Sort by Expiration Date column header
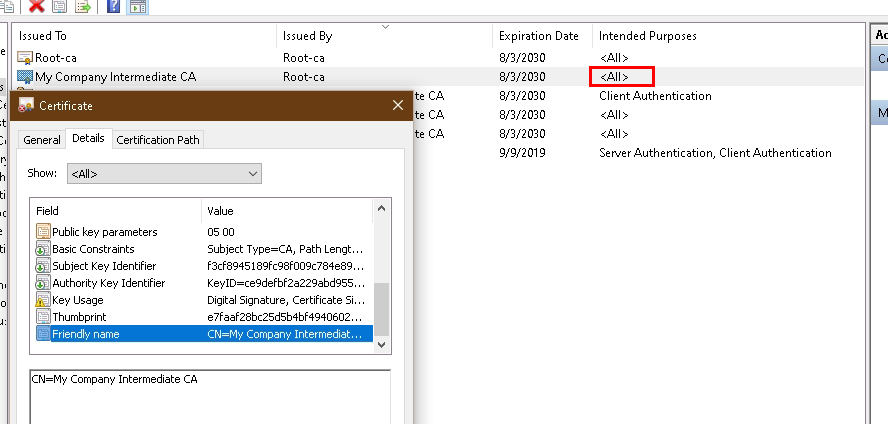The height and width of the screenshot is (424, 888). (x=540, y=36)
